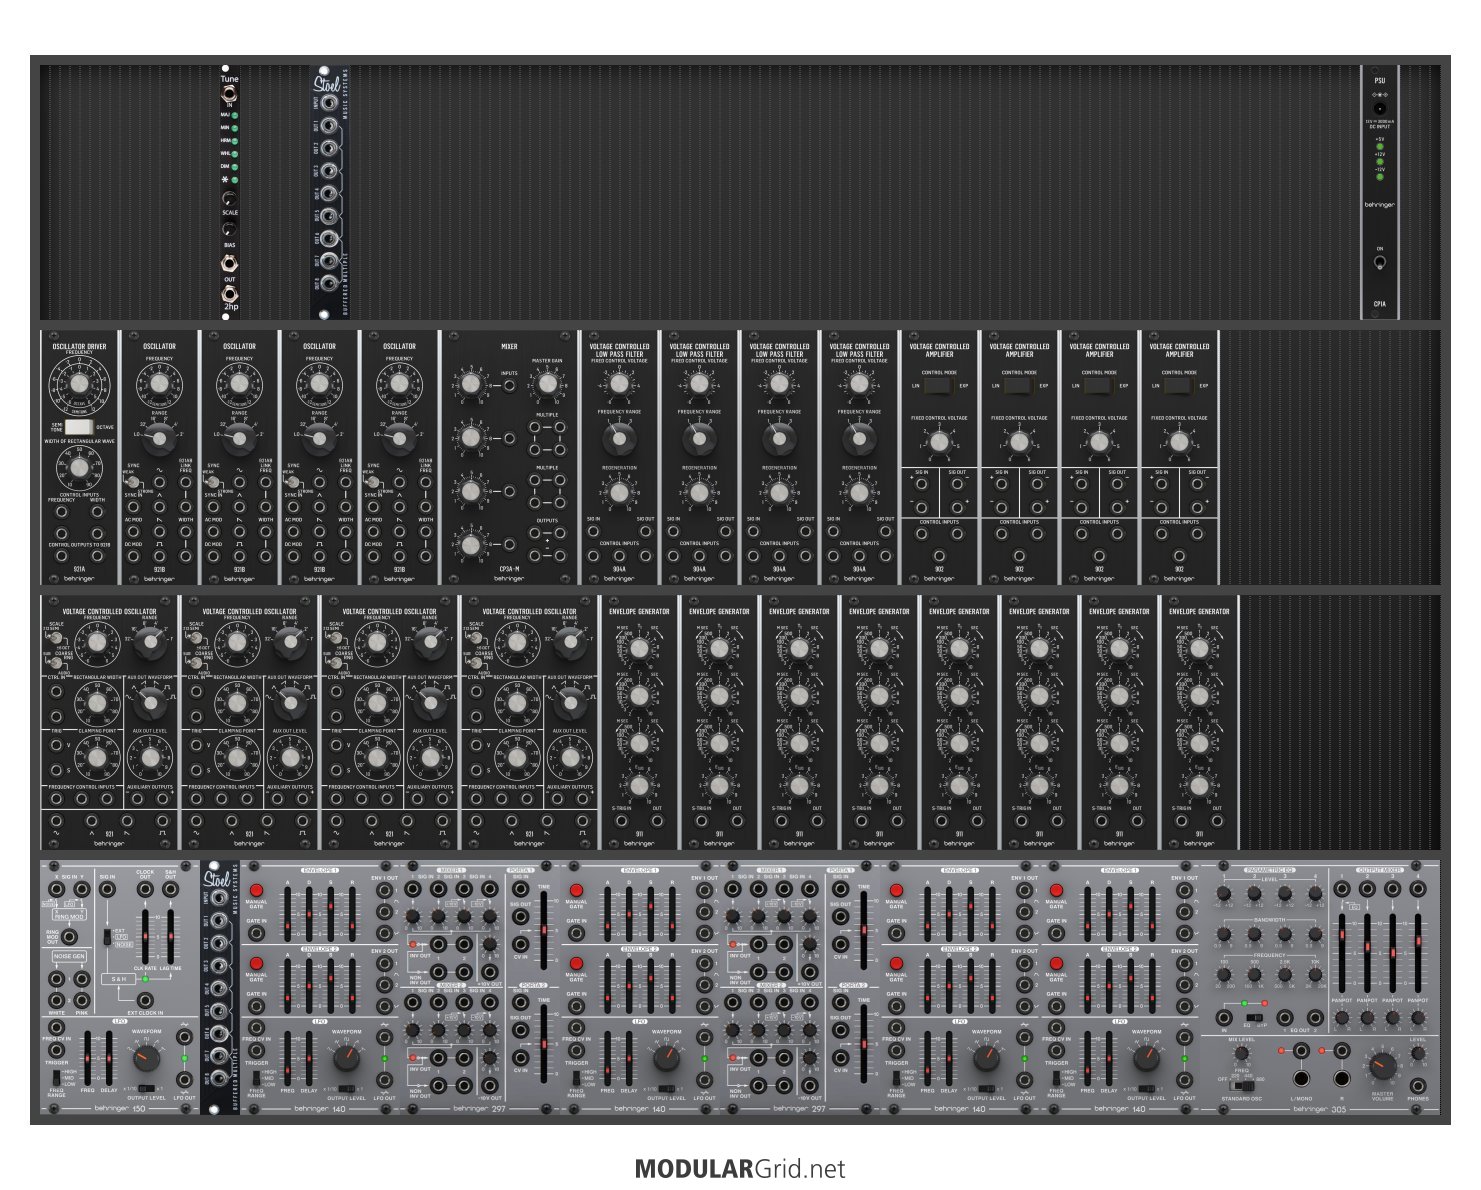This screenshot has height=1190, width=1481.
Task: Click INPUT jack on top-row Stoel buffered multiple
Action: [x=329, y=102]
